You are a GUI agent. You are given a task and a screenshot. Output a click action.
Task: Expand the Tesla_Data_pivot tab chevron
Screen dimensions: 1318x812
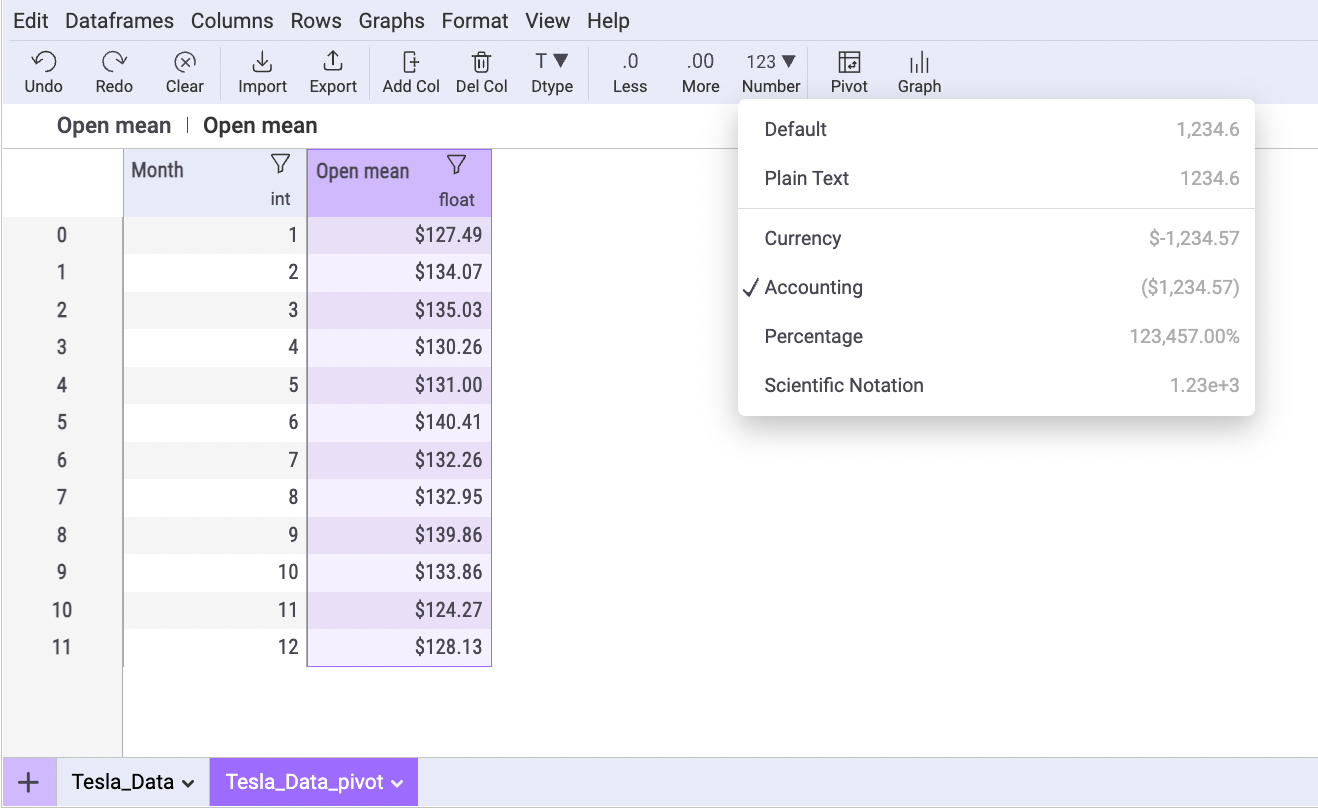coord(398,784)
